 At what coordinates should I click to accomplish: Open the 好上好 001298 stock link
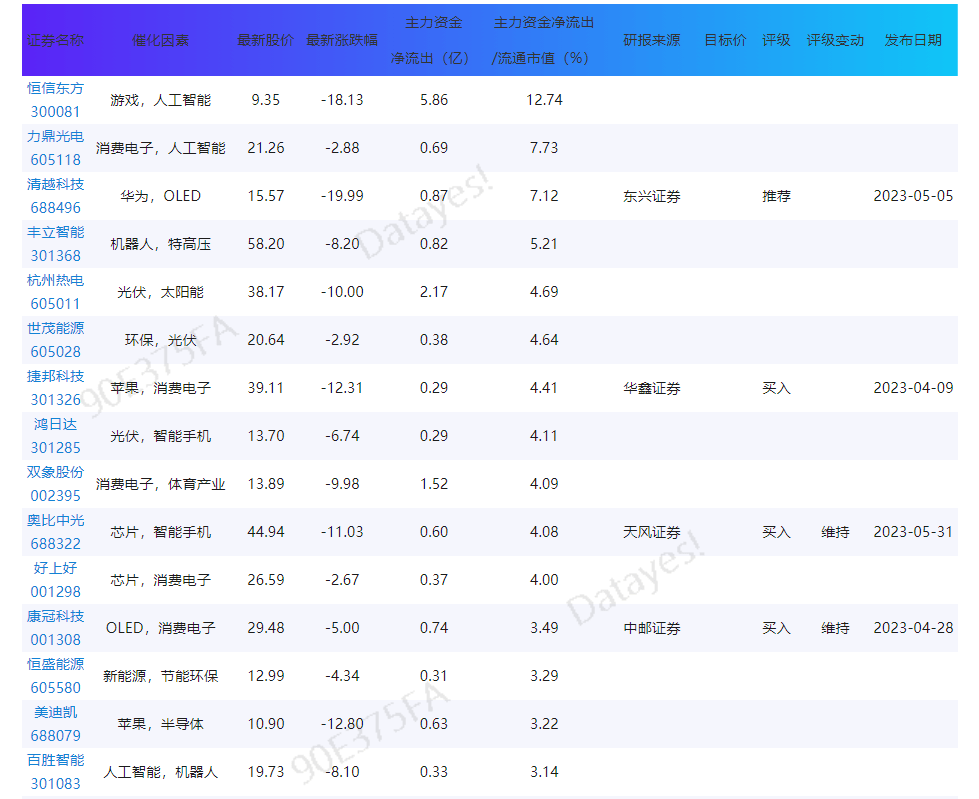coord(55,581)
